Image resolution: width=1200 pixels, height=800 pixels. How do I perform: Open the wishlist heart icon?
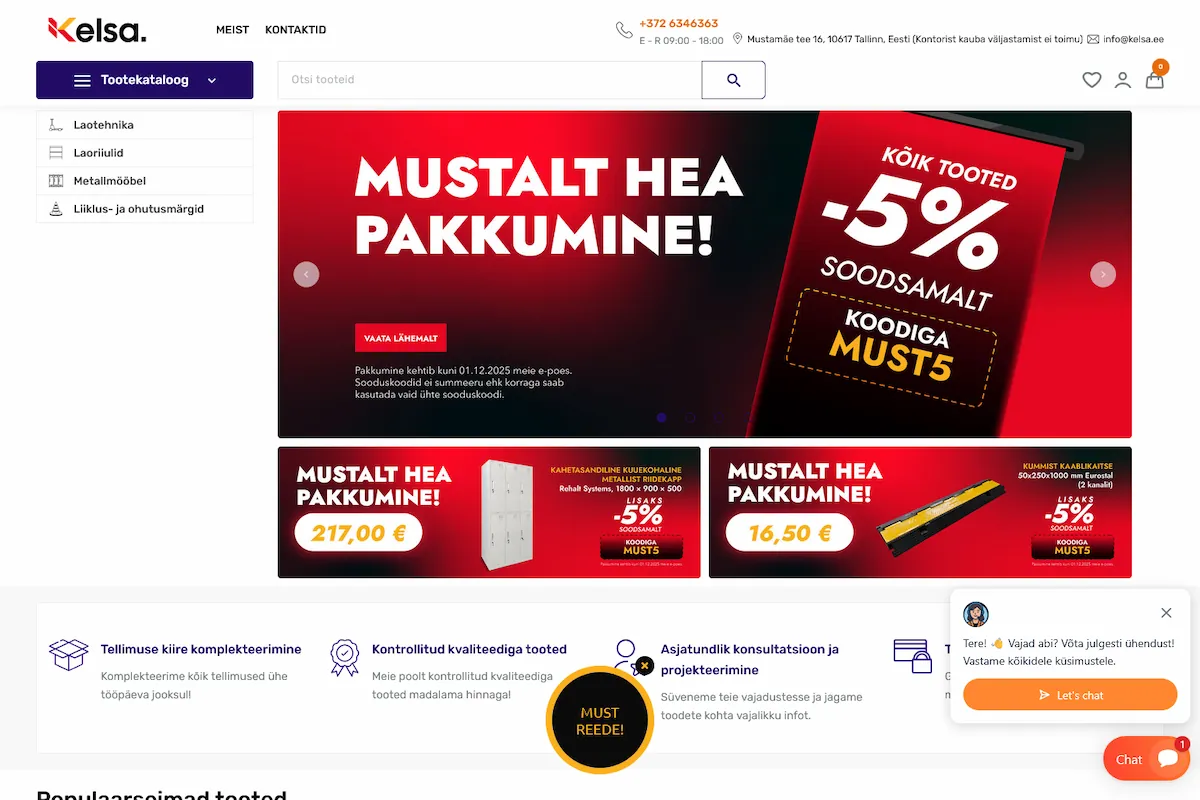click(x=1092, y=80)
